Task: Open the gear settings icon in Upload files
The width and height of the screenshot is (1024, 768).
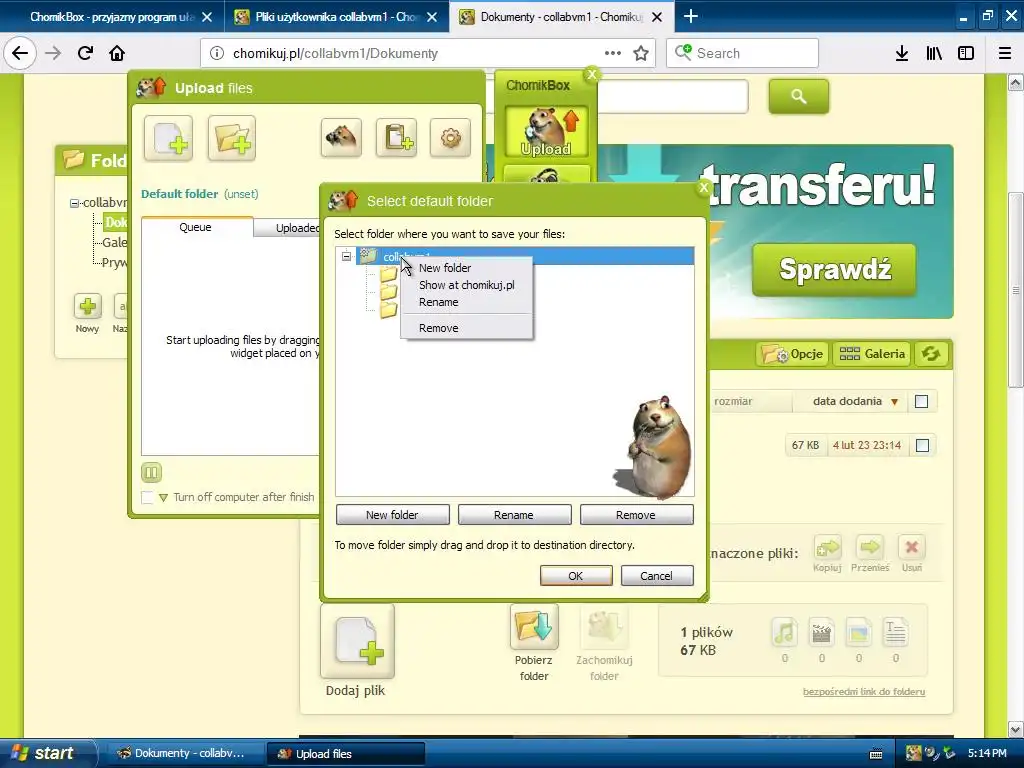Action: (x=451, y=138)
